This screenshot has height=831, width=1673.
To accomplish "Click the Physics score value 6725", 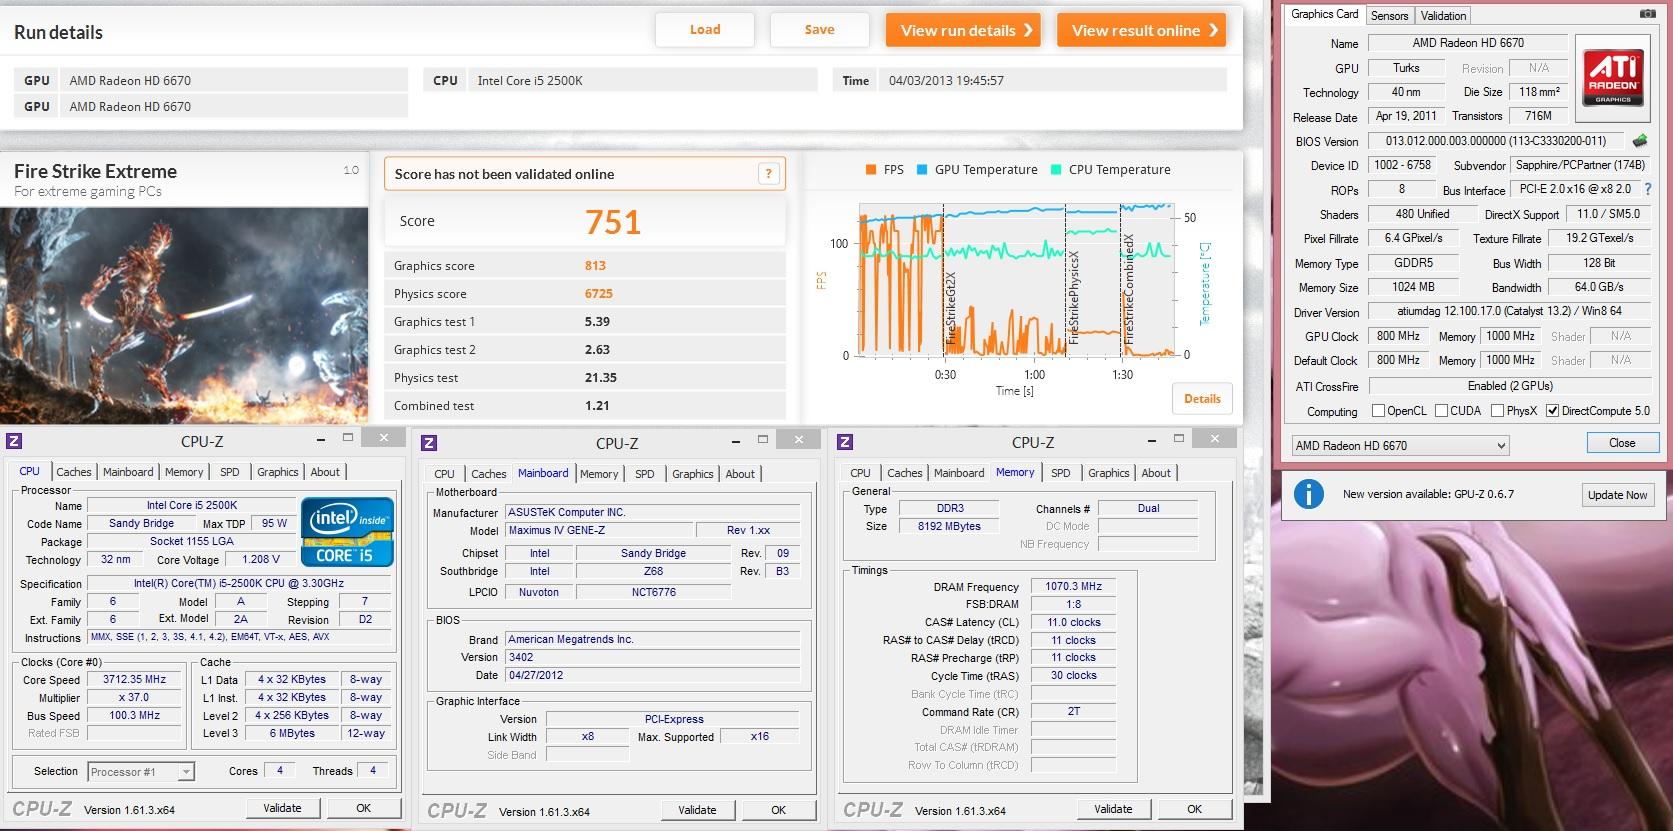I will (x=599, y=293).
